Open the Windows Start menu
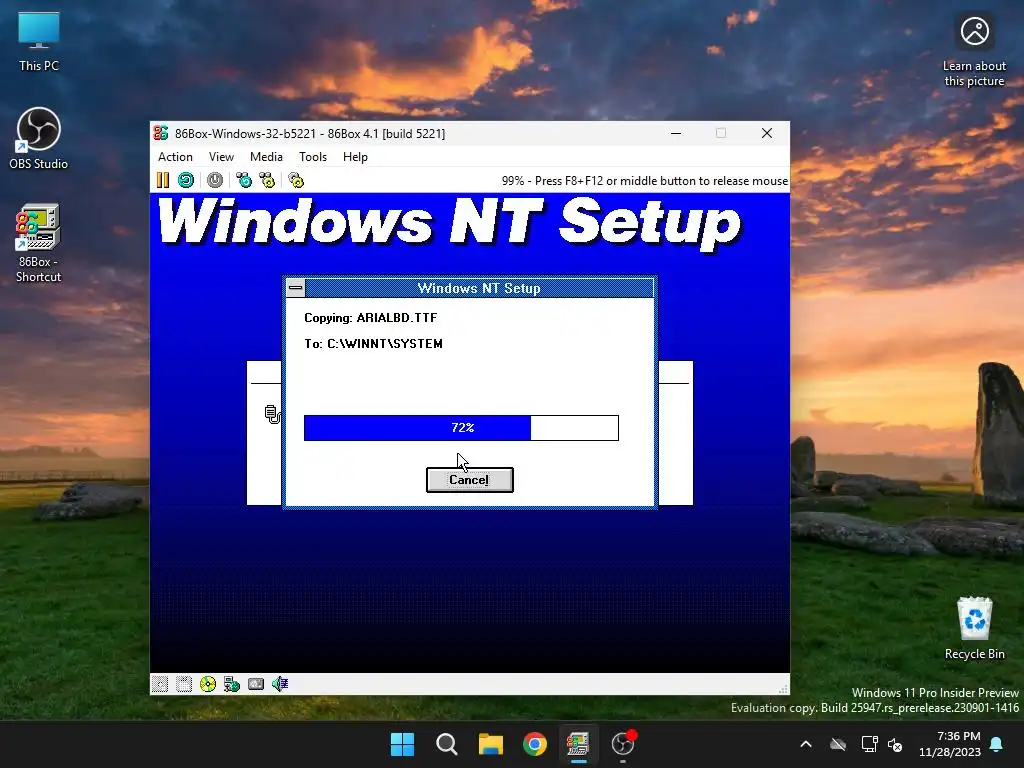Screen dimensions: 1024x768 (x=402, y=744)
